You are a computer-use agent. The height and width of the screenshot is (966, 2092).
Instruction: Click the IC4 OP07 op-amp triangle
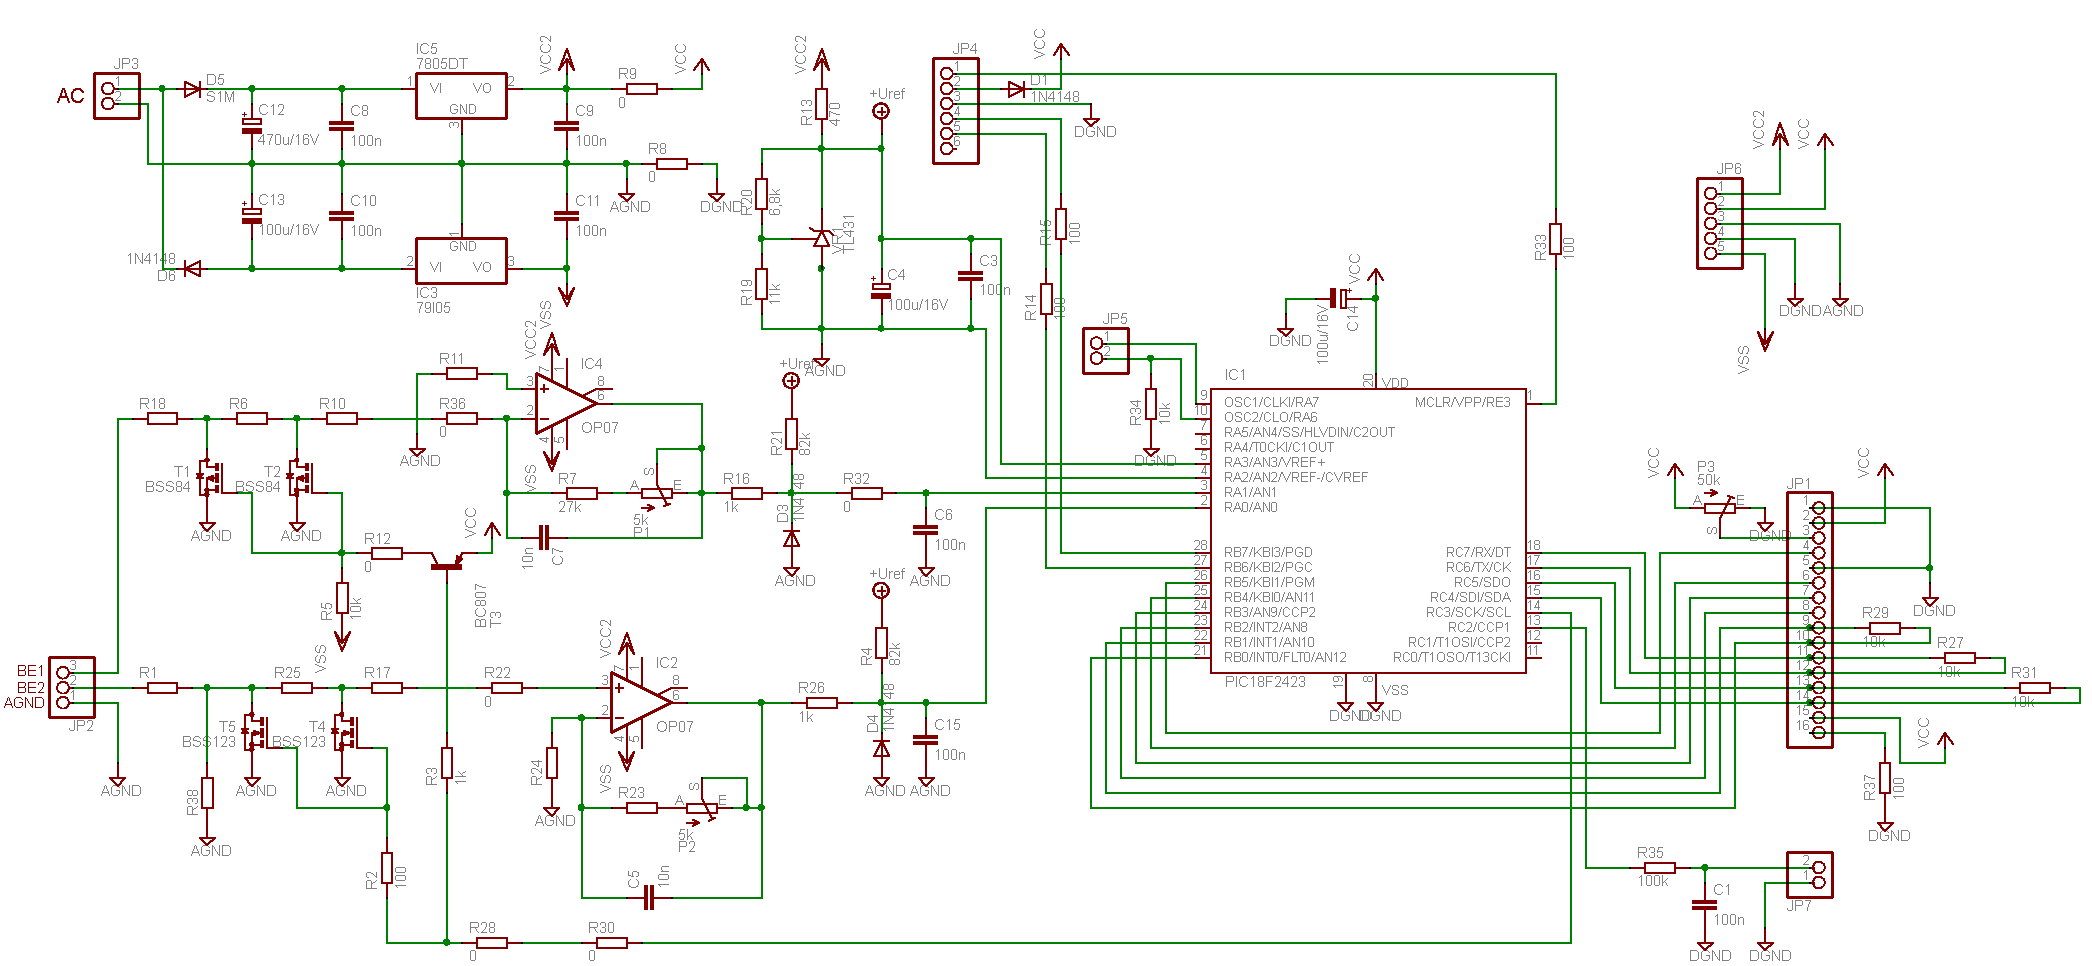click(x=565, y=404)
